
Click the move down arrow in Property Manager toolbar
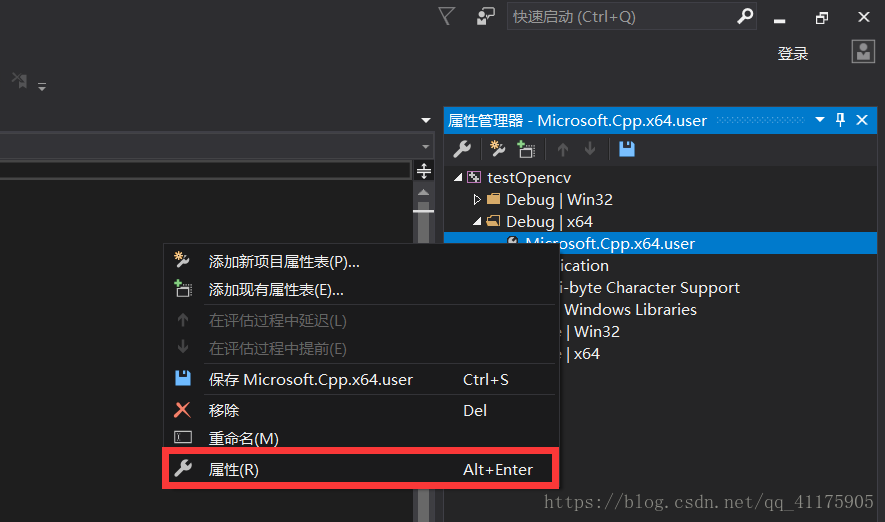590,149
